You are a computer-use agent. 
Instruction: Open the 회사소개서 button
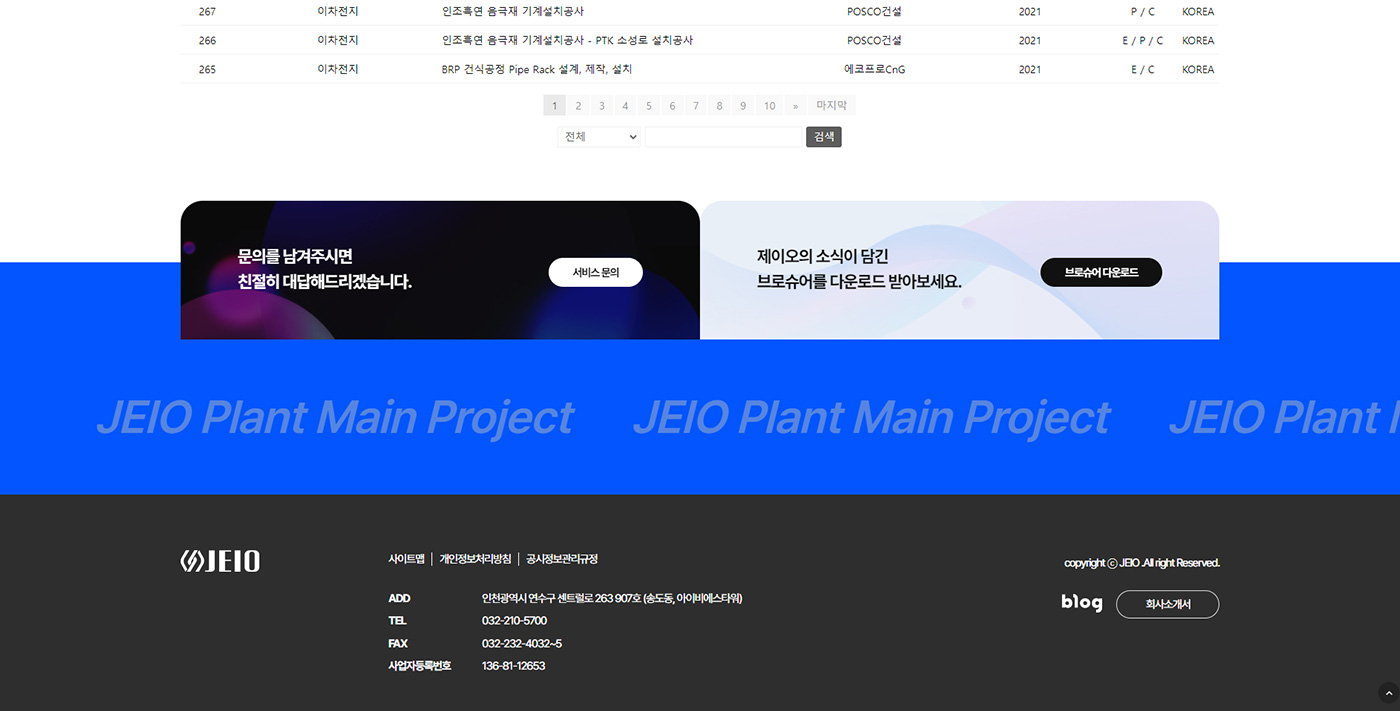tap(1167, 604)
